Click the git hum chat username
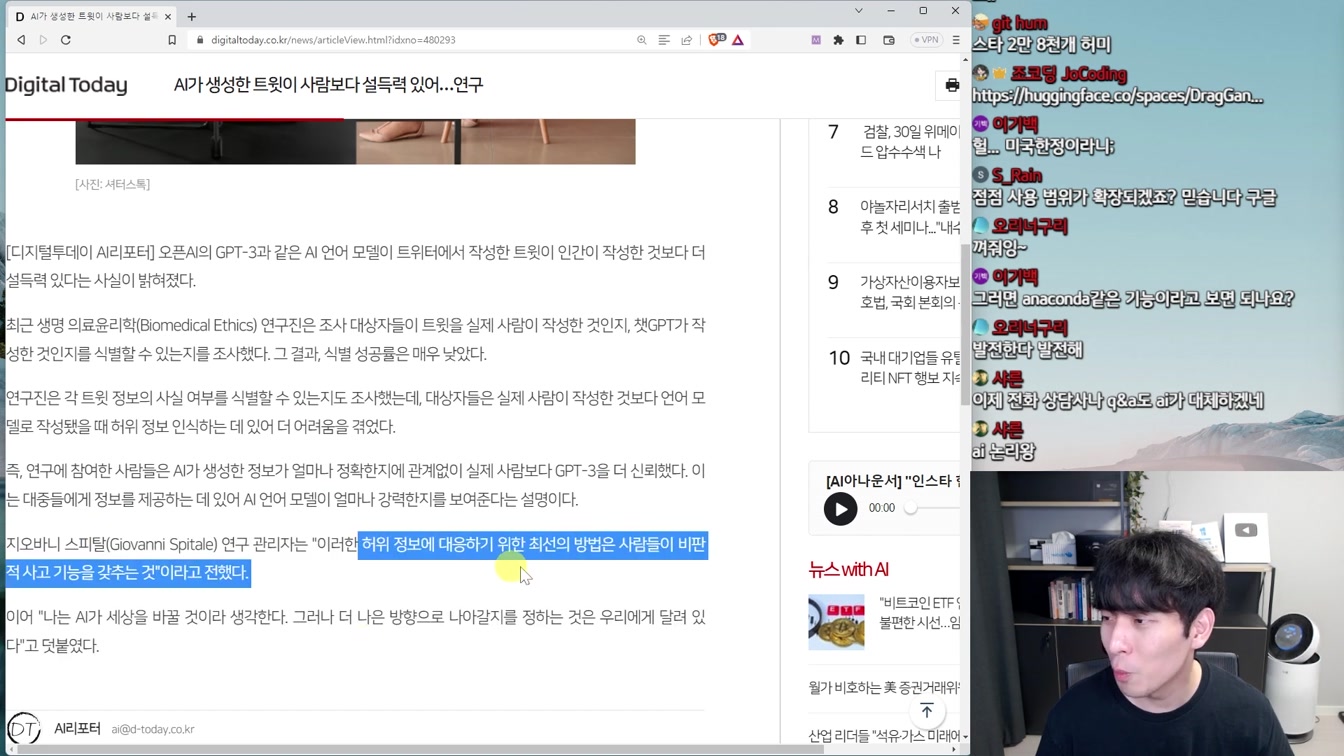1344x756 pixels. [x=1019, y=23]
